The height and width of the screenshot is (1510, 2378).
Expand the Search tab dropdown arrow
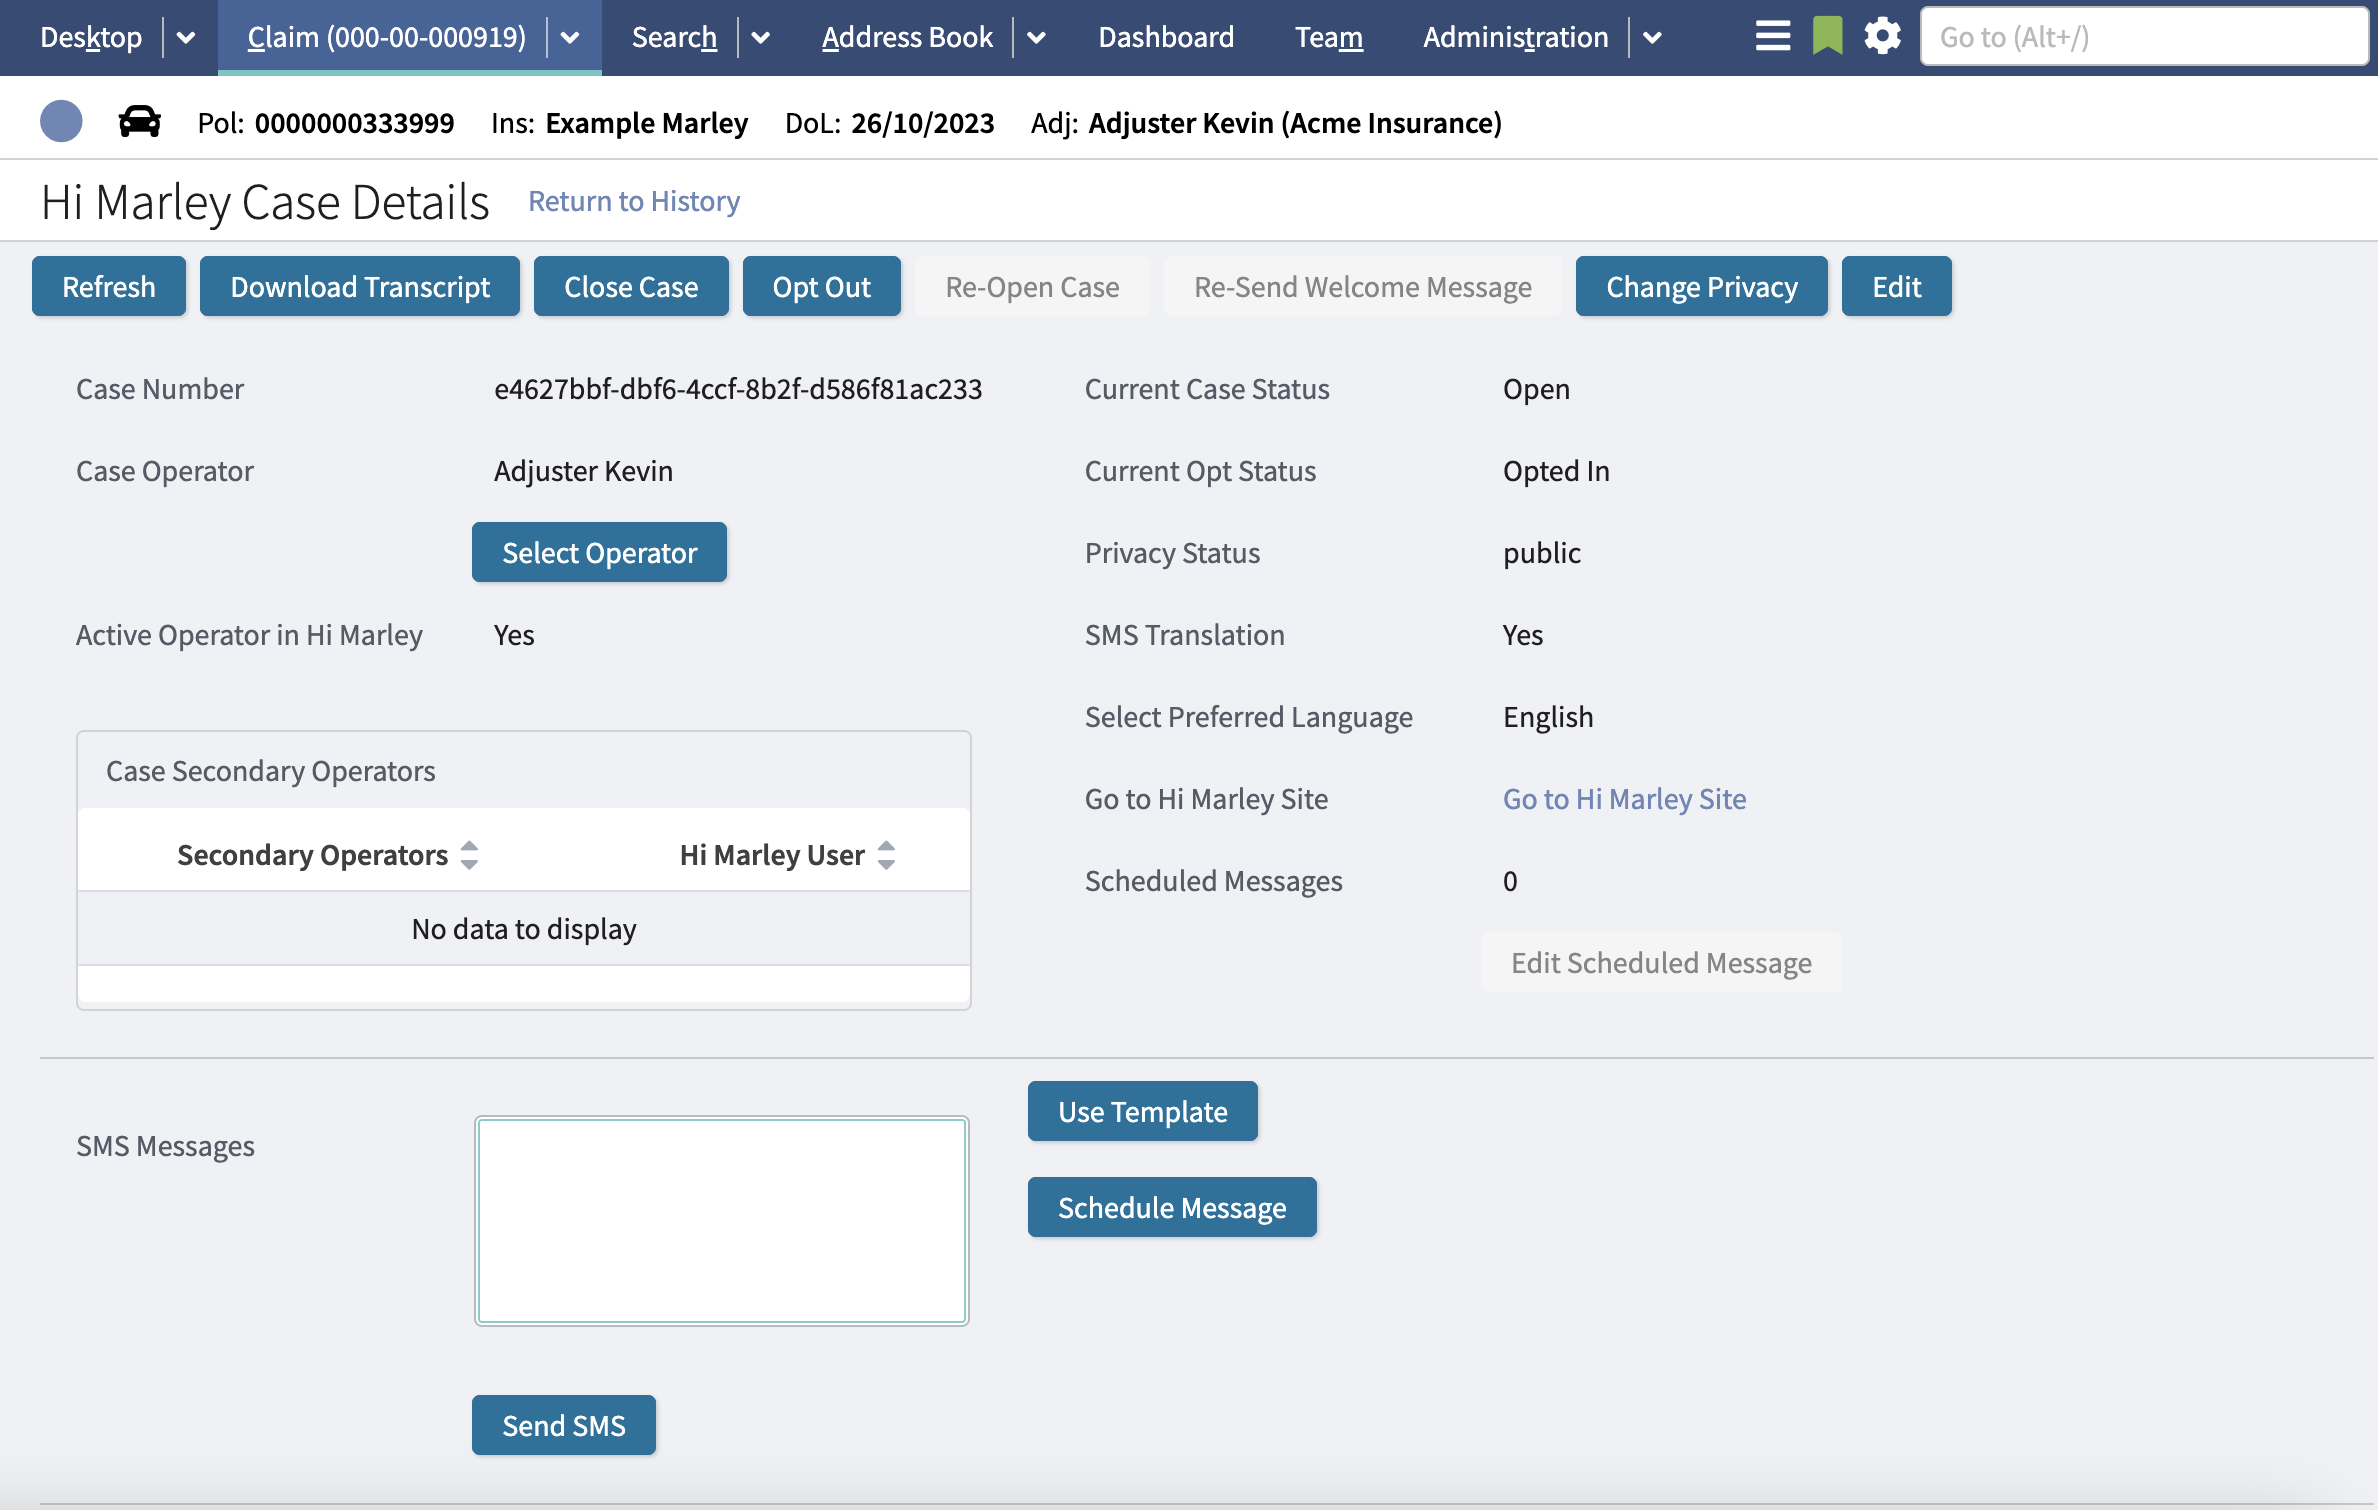pos(761,38)
